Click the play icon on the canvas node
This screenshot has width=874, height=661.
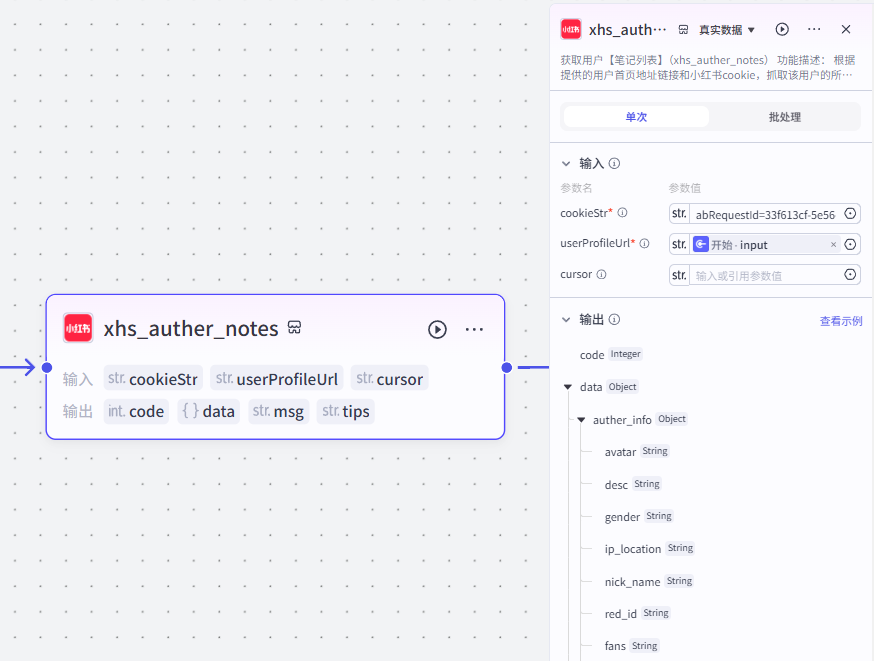tap(437, 329)
